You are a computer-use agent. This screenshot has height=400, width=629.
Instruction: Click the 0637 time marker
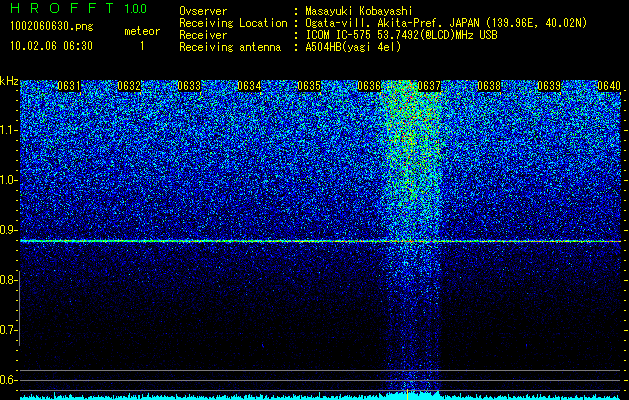[x=429, y=86]
